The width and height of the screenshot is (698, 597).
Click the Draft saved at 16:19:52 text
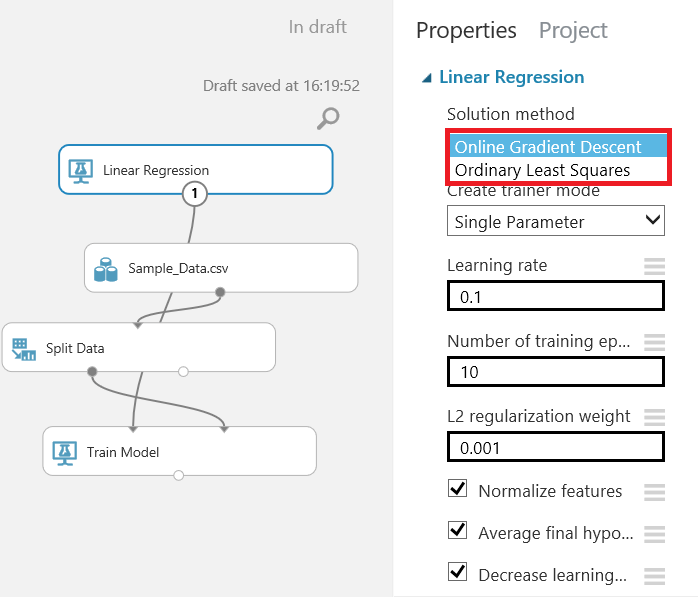(281, 85)
